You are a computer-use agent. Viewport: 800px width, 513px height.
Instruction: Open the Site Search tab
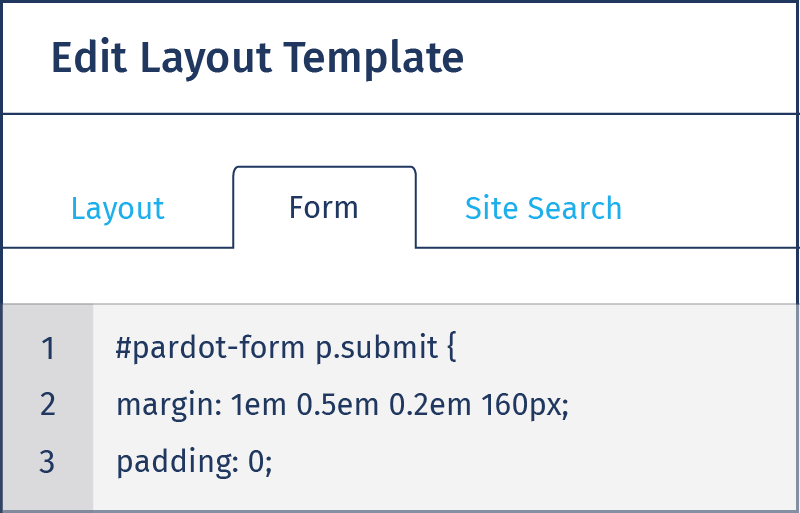(x=543, y=208)
